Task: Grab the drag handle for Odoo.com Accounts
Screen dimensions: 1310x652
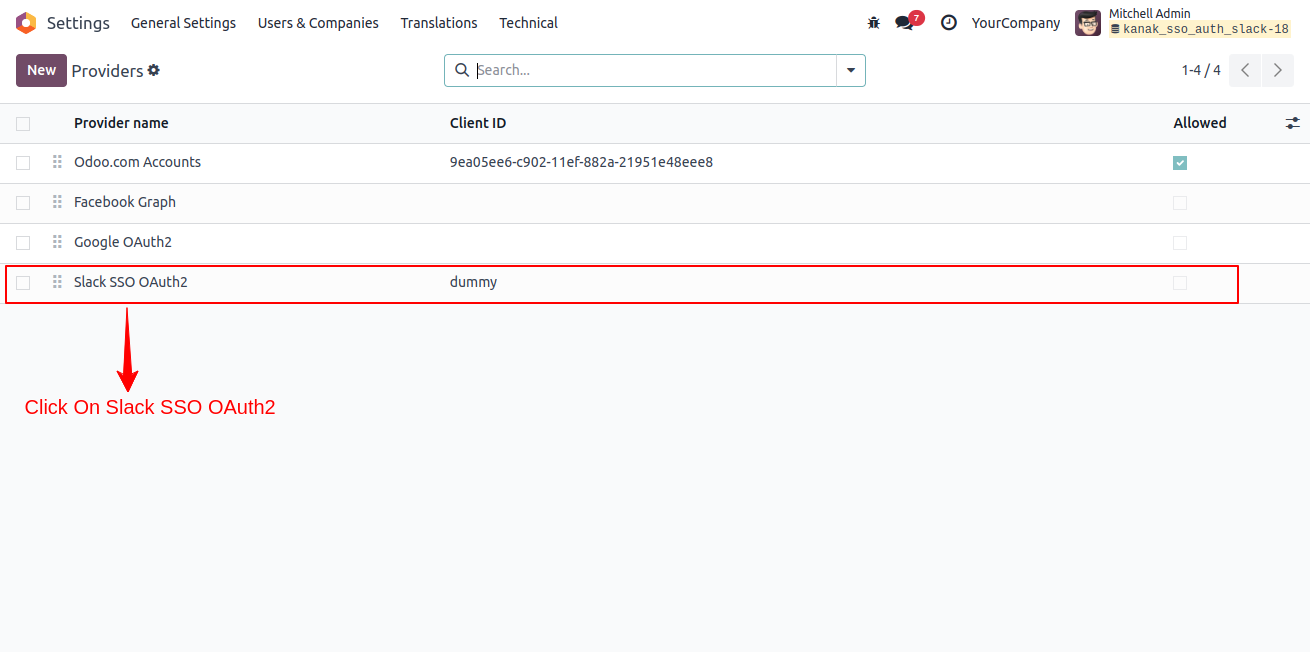Action: (x=57, y=162)
